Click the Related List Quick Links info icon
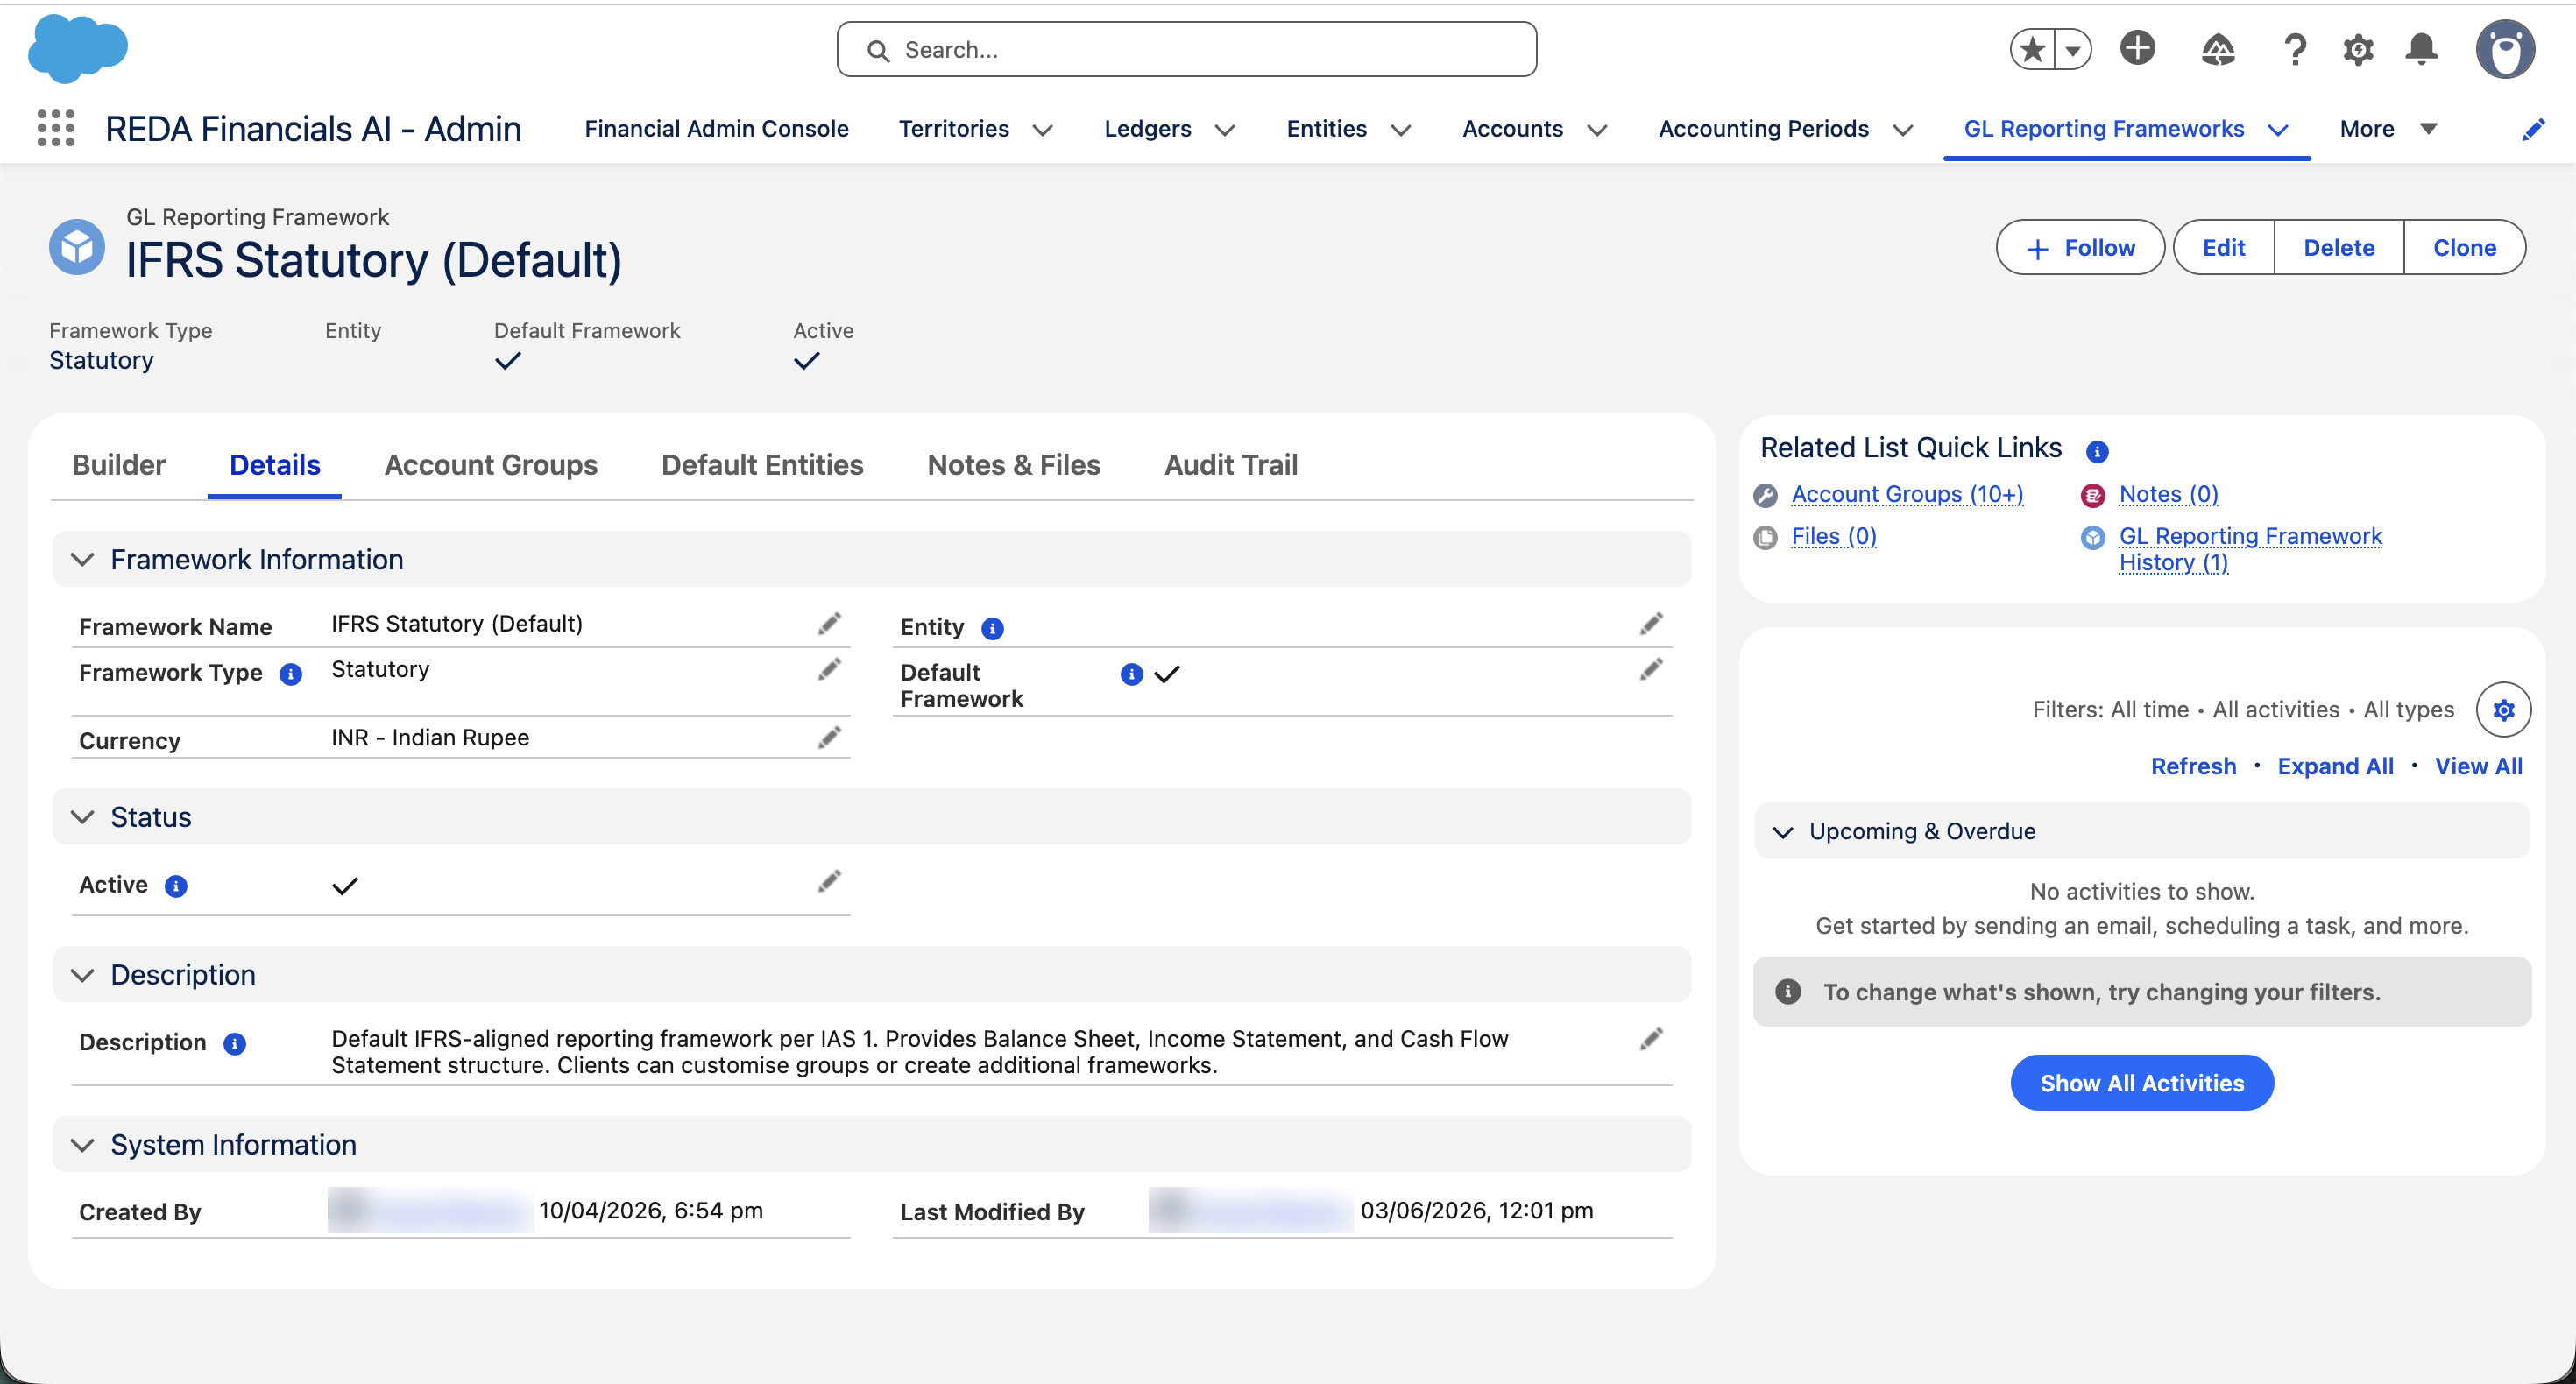Image resolution: width=2576 pixels, height=1384 pixels. [2097, 452]
